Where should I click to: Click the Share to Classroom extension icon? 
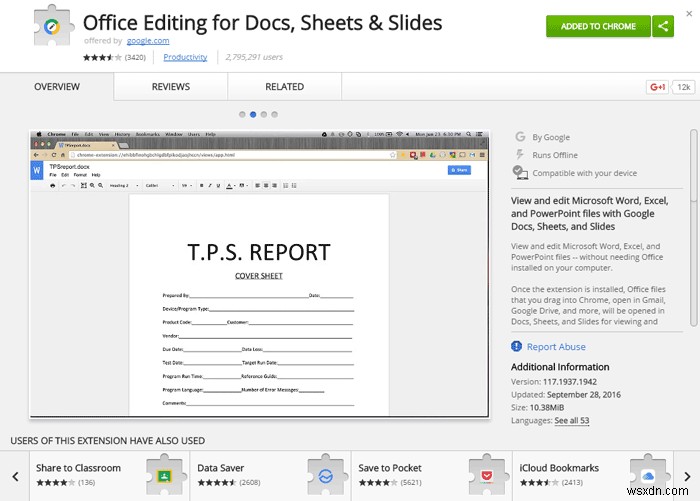[165, 476]
